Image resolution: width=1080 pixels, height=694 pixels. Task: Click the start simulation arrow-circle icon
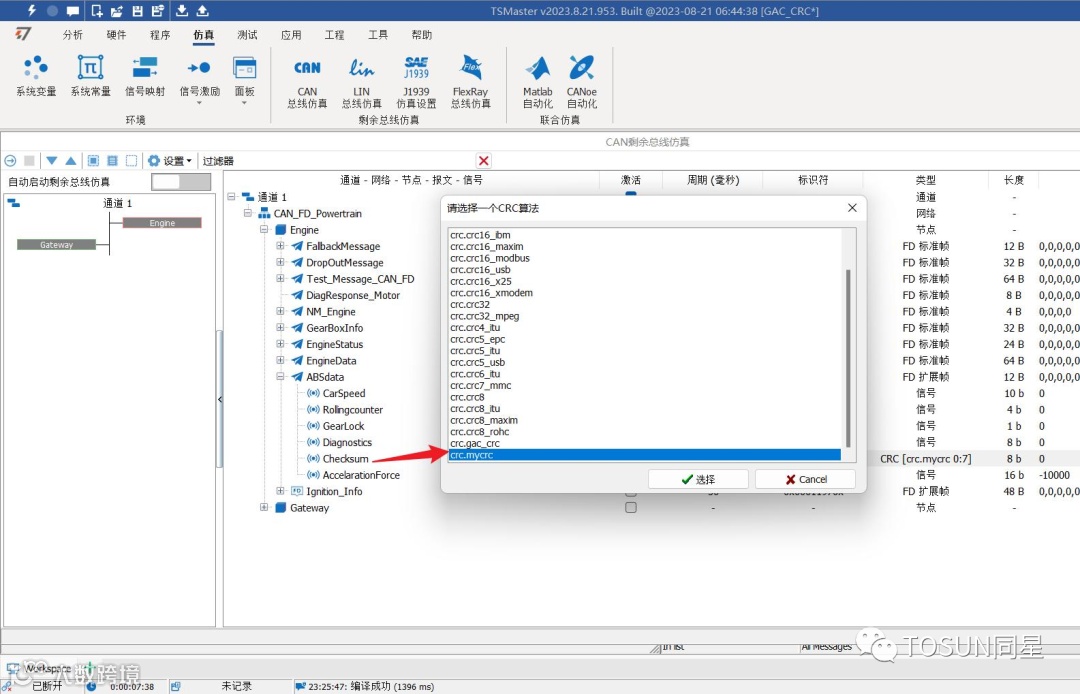click(10, 160)
